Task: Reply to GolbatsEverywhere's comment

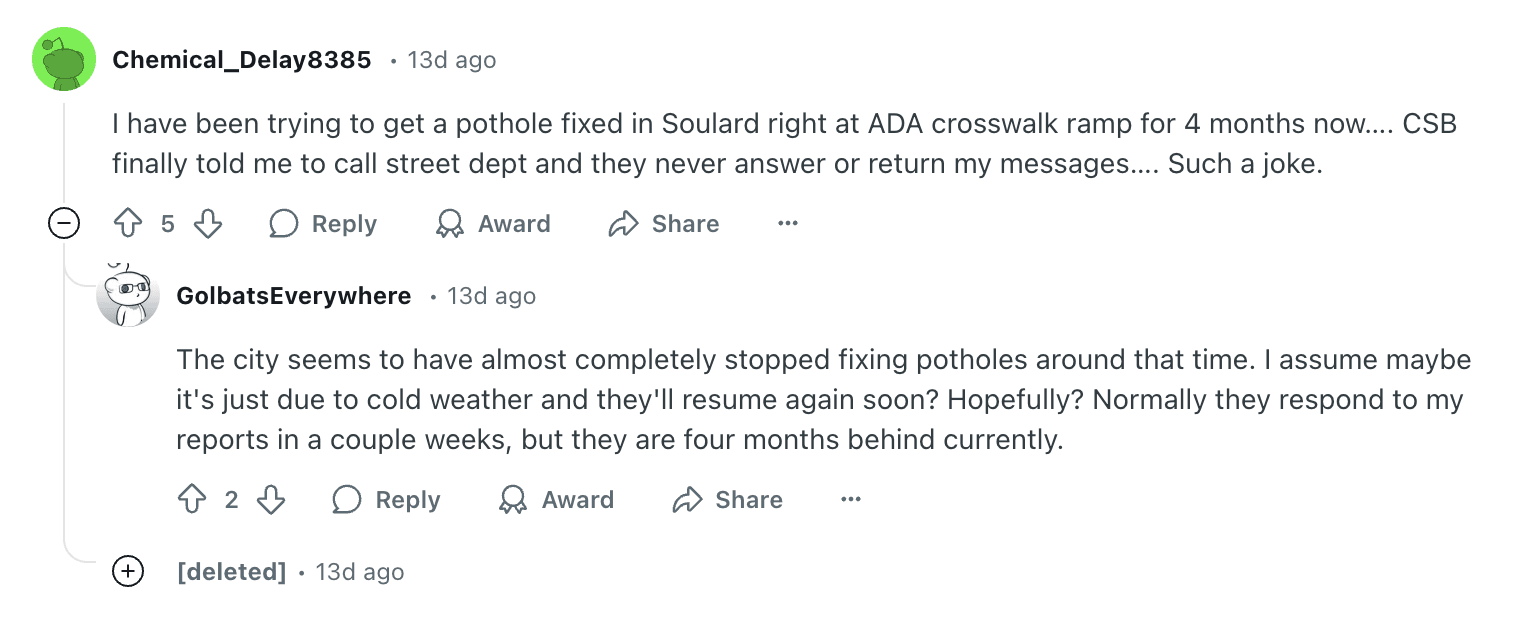Action: coord(386,500)
